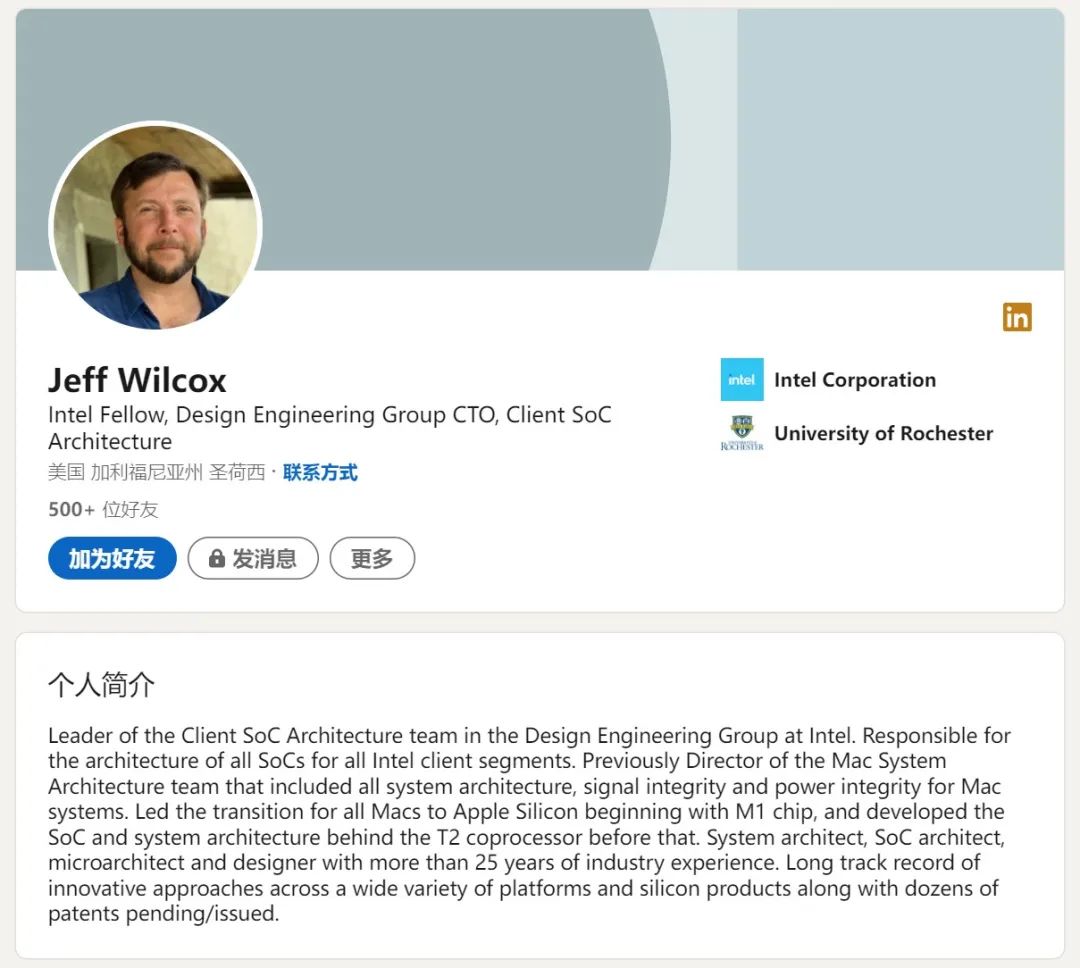Open the 更多 options menu
The image size is (1080, 968).
coord(372,559)
